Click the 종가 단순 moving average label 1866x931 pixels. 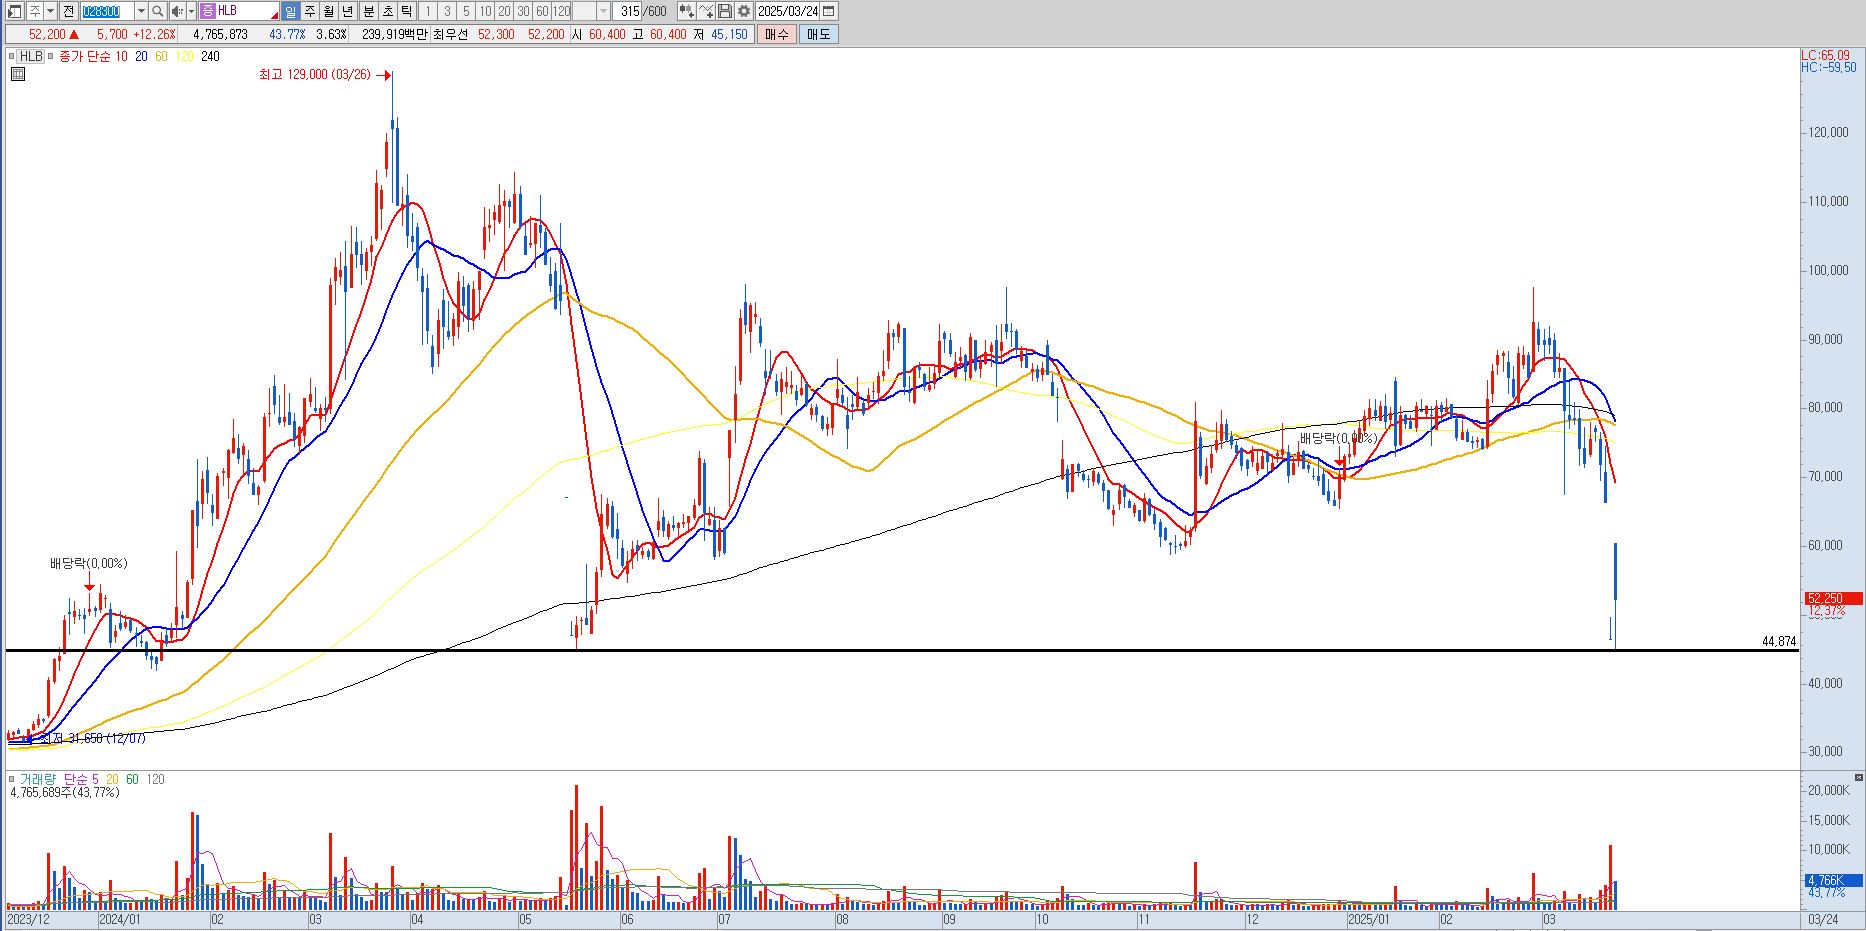point(86,56)
